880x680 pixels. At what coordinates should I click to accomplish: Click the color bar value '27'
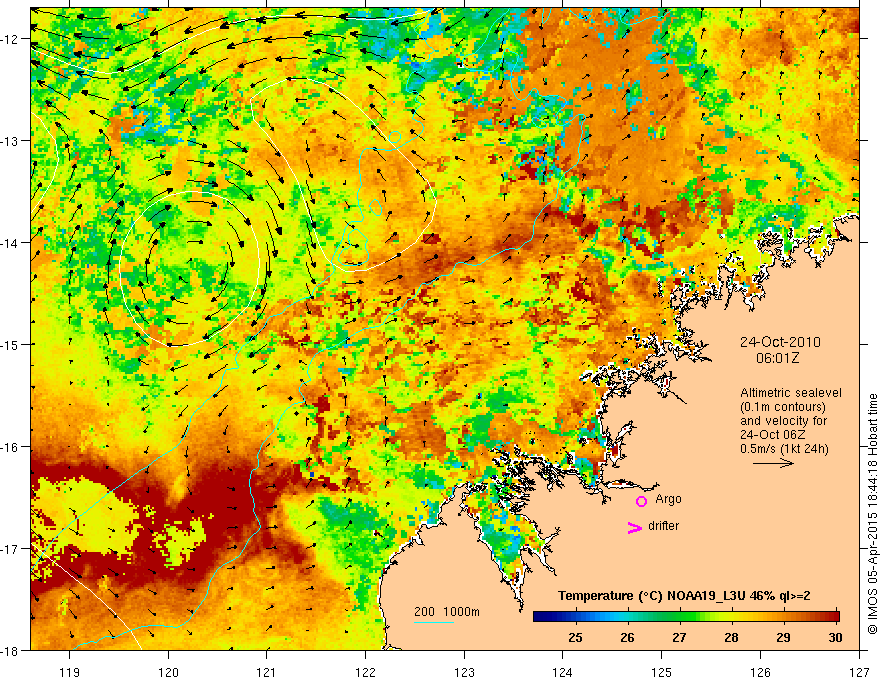(x=679, y=637)
